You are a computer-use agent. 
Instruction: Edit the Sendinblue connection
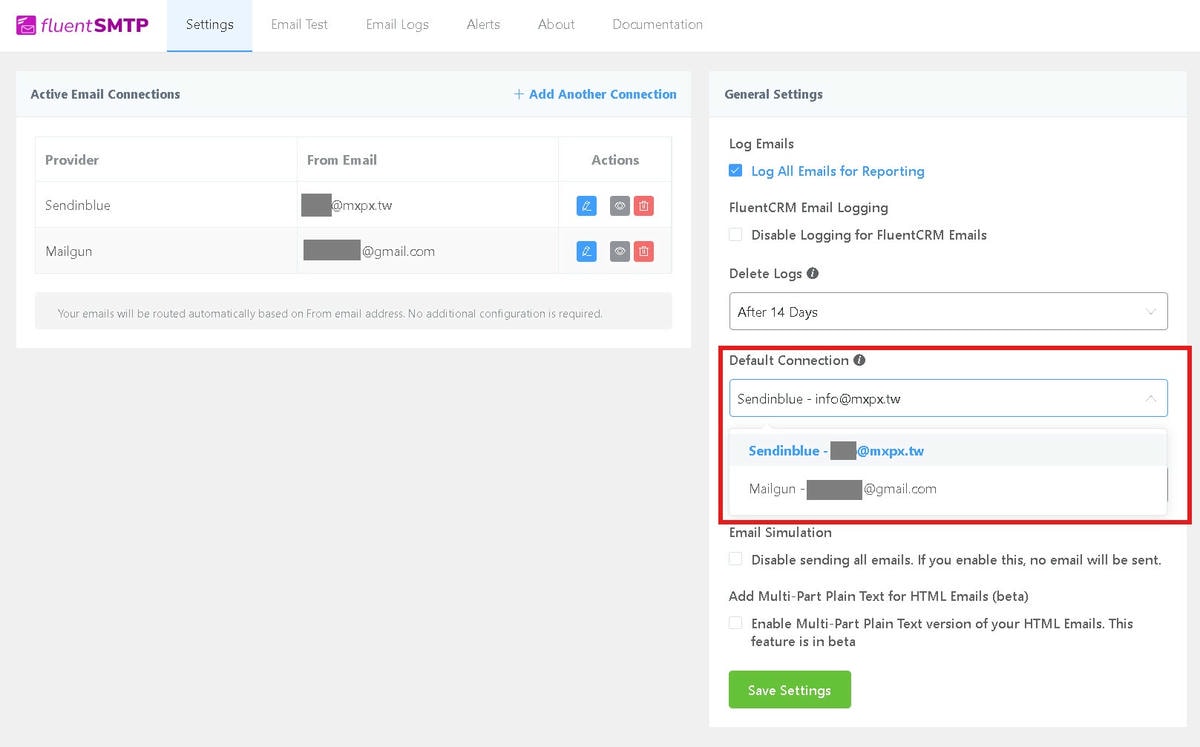tap(586, 206)
